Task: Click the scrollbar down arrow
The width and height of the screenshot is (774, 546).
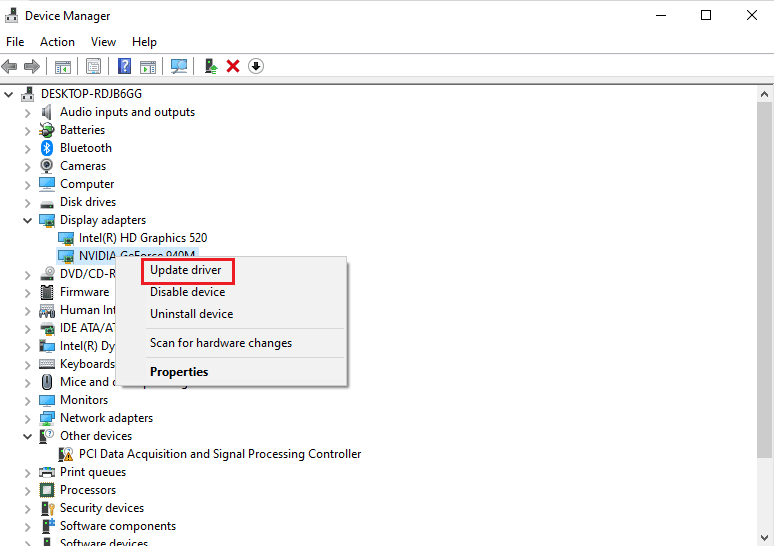Action: pyautogui.click(x=765, y=538)
